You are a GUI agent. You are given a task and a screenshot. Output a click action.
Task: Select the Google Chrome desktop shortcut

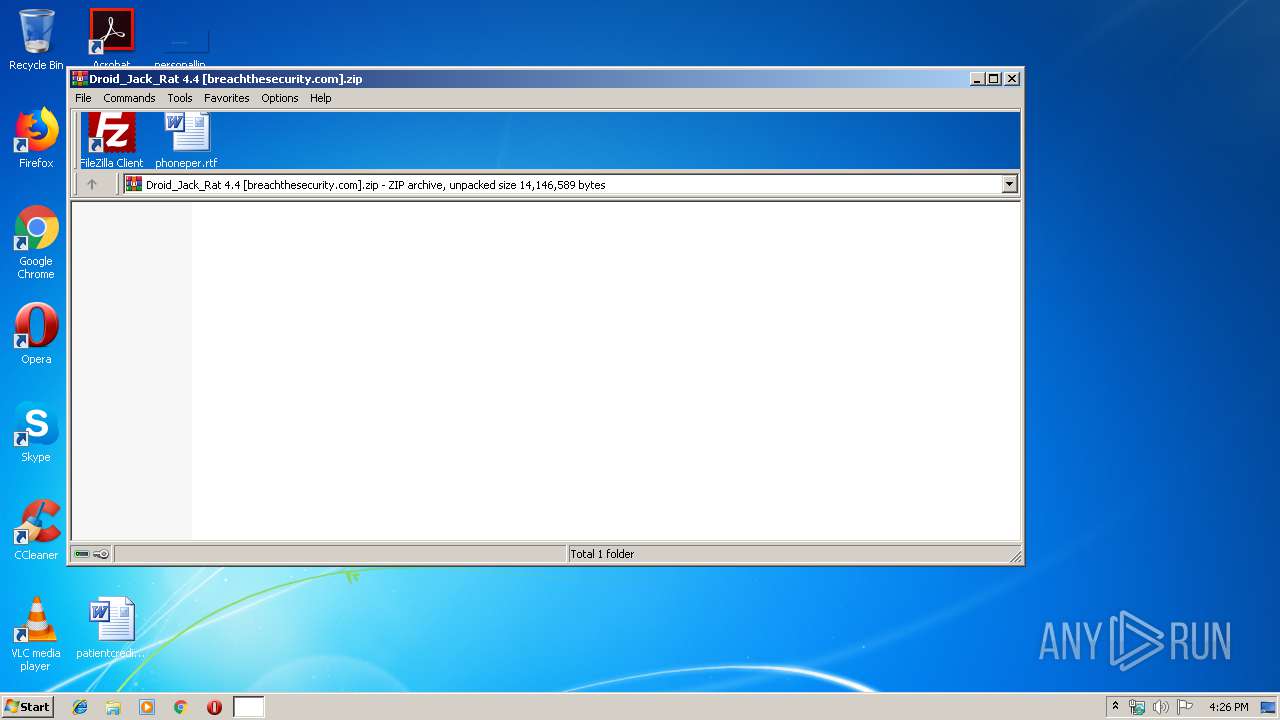click(x=36, y=242)
